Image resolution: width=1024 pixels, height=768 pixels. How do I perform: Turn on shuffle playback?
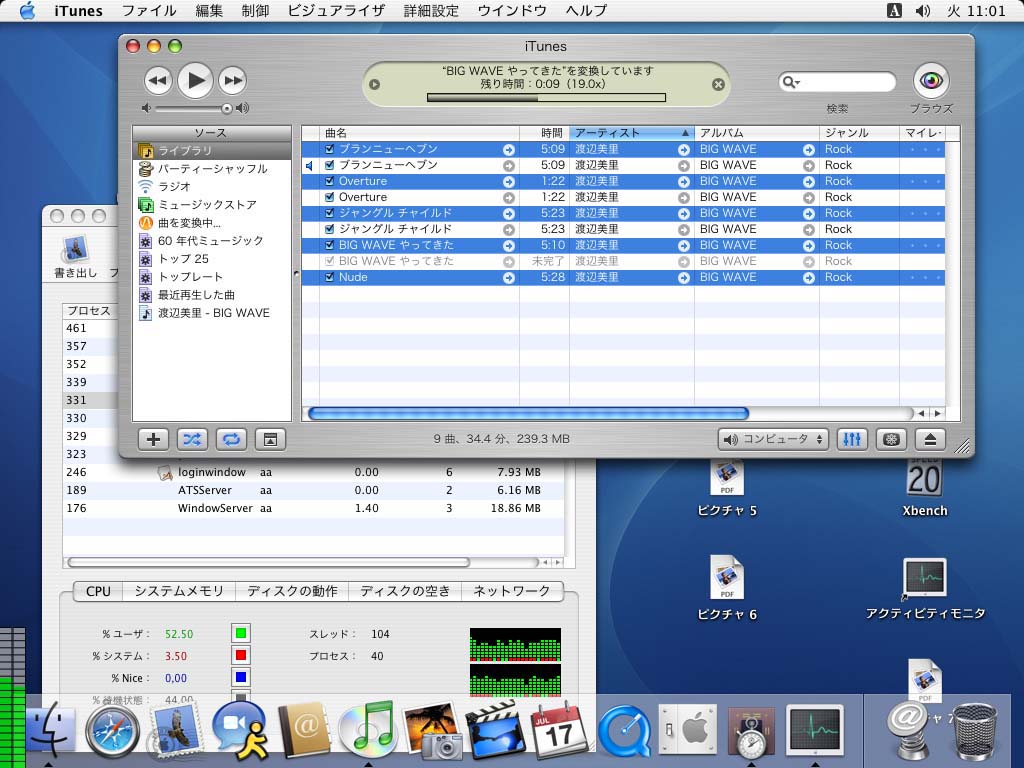coord(192,440)
